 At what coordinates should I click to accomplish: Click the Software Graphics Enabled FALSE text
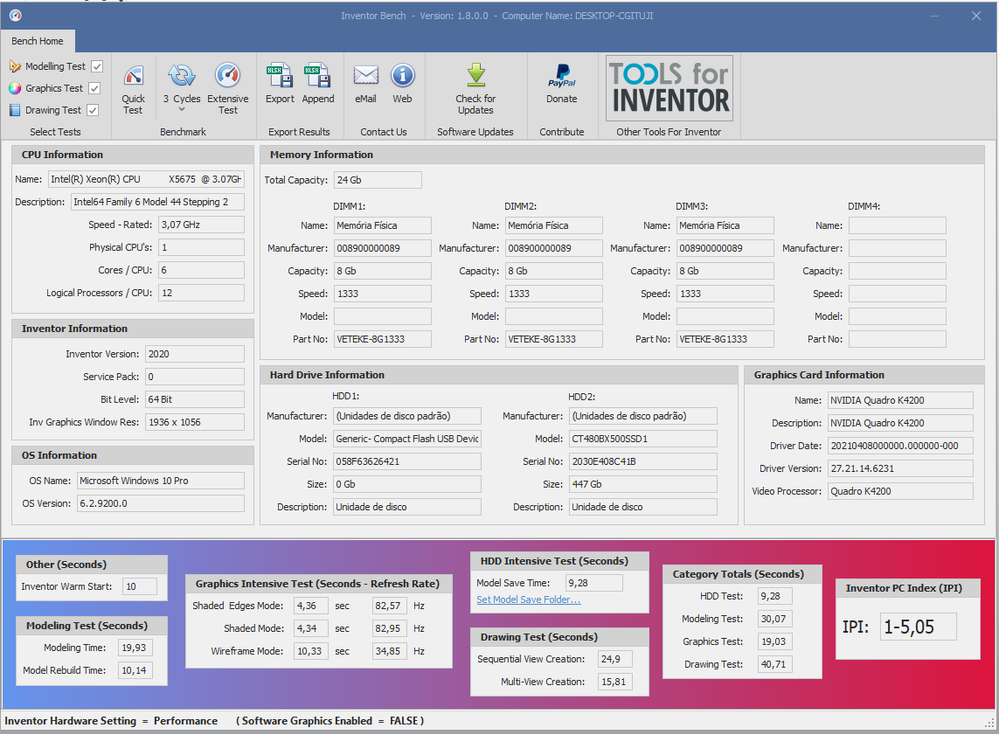(330, 721)
